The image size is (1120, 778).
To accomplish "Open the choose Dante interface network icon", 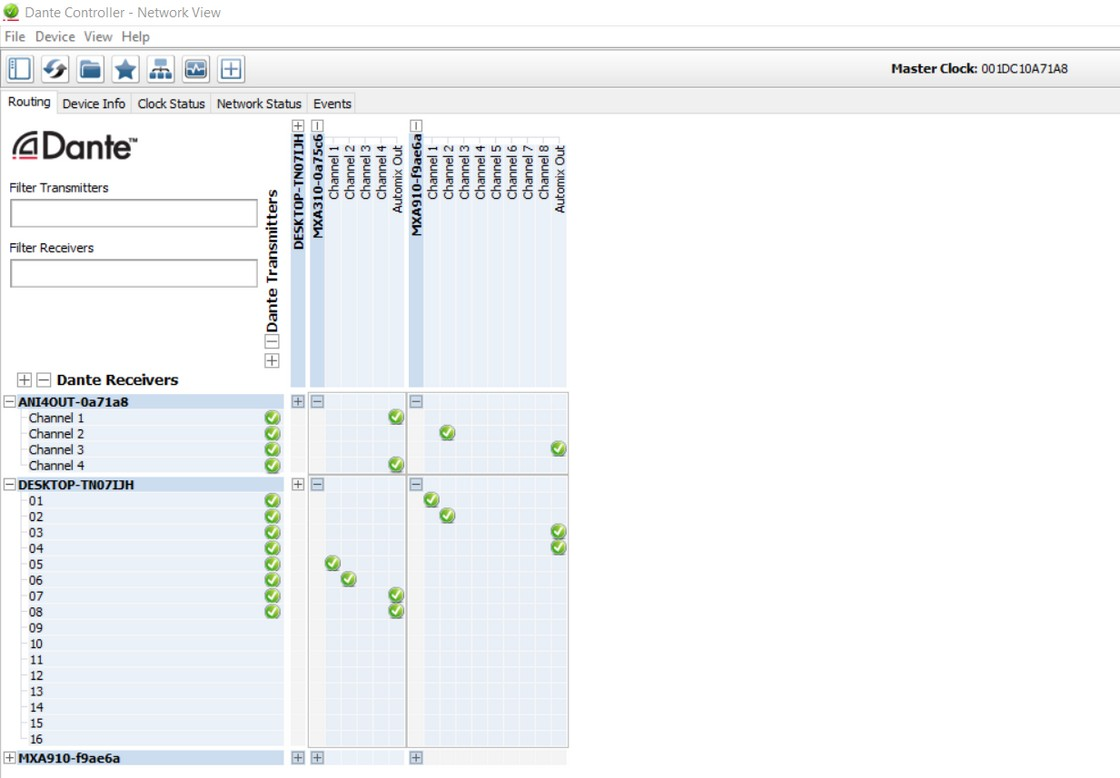I will coord(160,69).
